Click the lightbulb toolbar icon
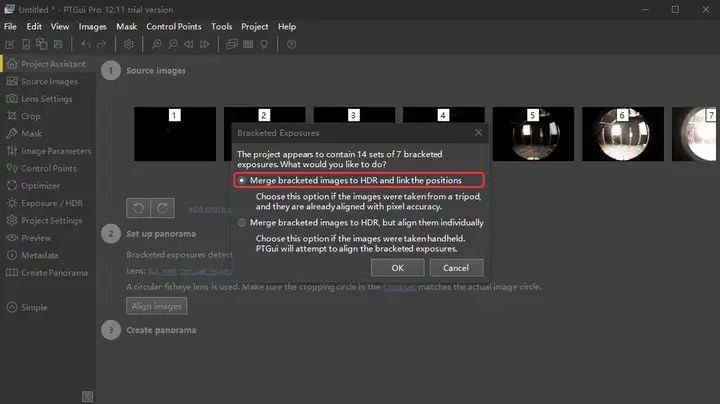 264,45
